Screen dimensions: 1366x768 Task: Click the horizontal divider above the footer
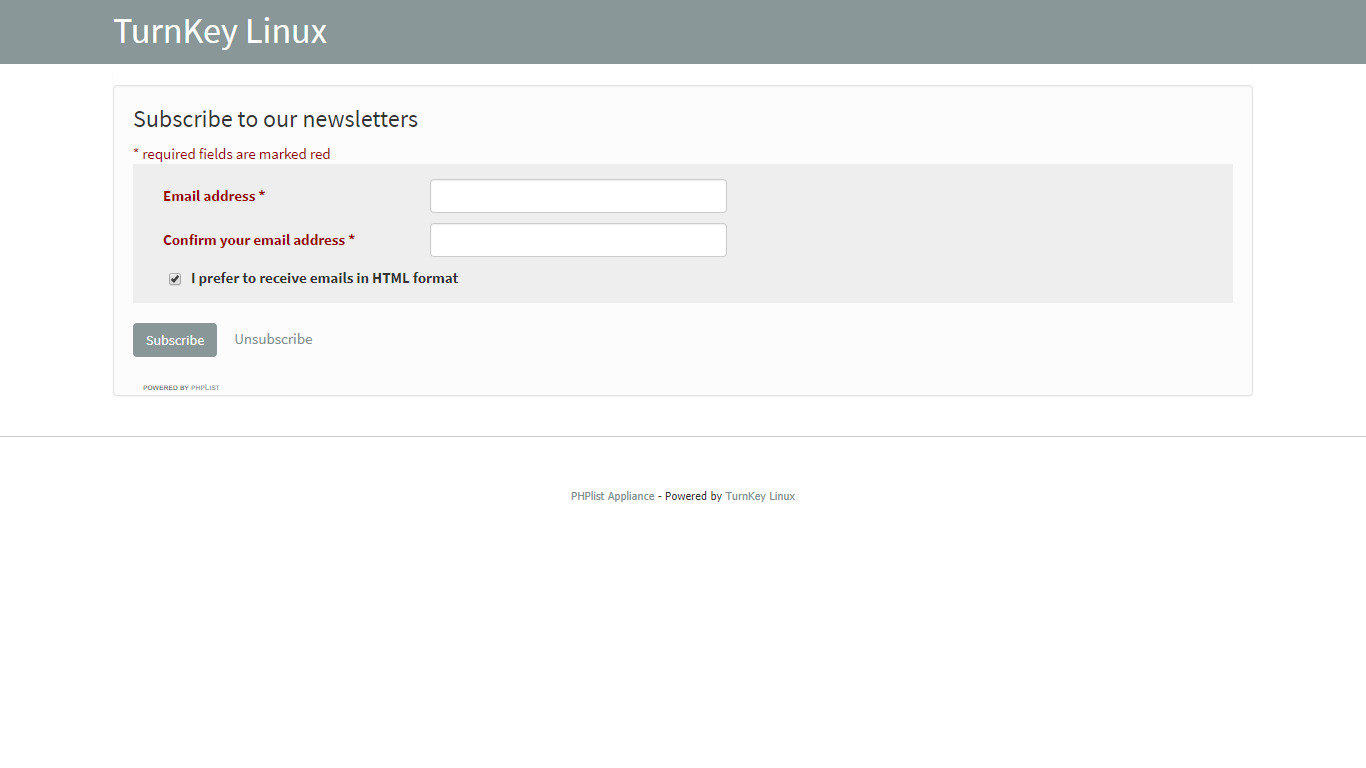pos(683,436)
